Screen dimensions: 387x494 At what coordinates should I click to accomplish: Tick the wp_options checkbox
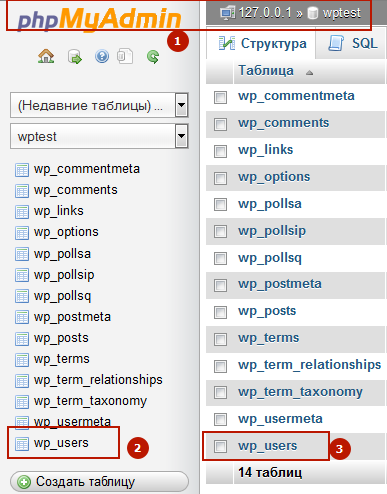pyautogui.click(x=220, y=178)
